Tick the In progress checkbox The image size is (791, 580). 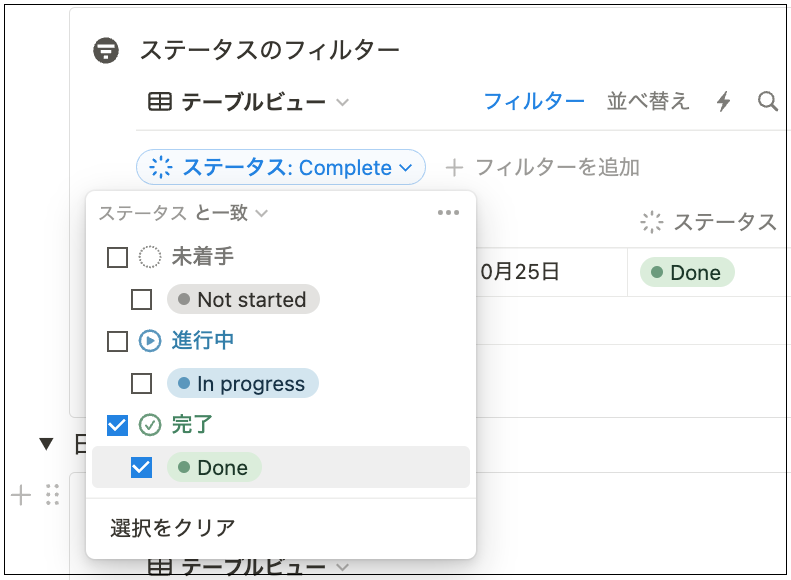click(141, 383)
